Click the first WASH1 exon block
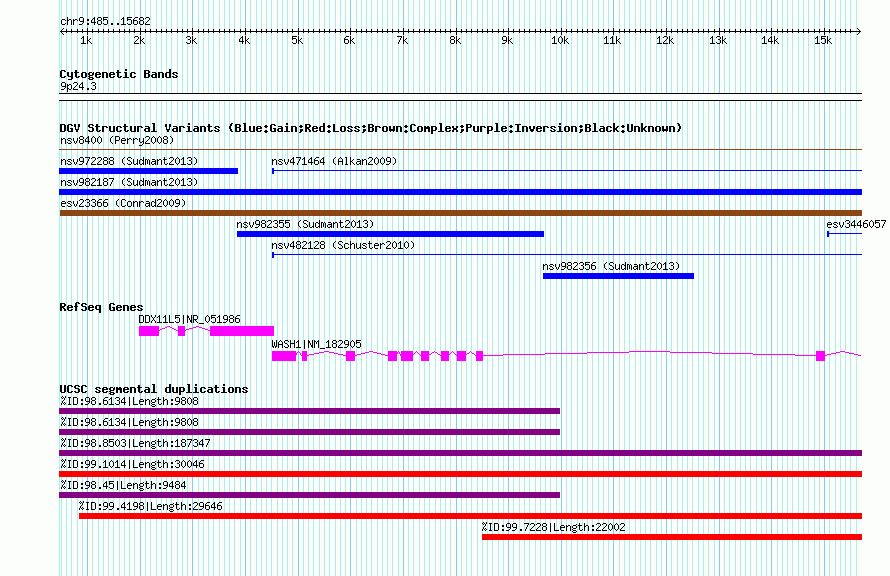890x576 pixels. point(284,356)
